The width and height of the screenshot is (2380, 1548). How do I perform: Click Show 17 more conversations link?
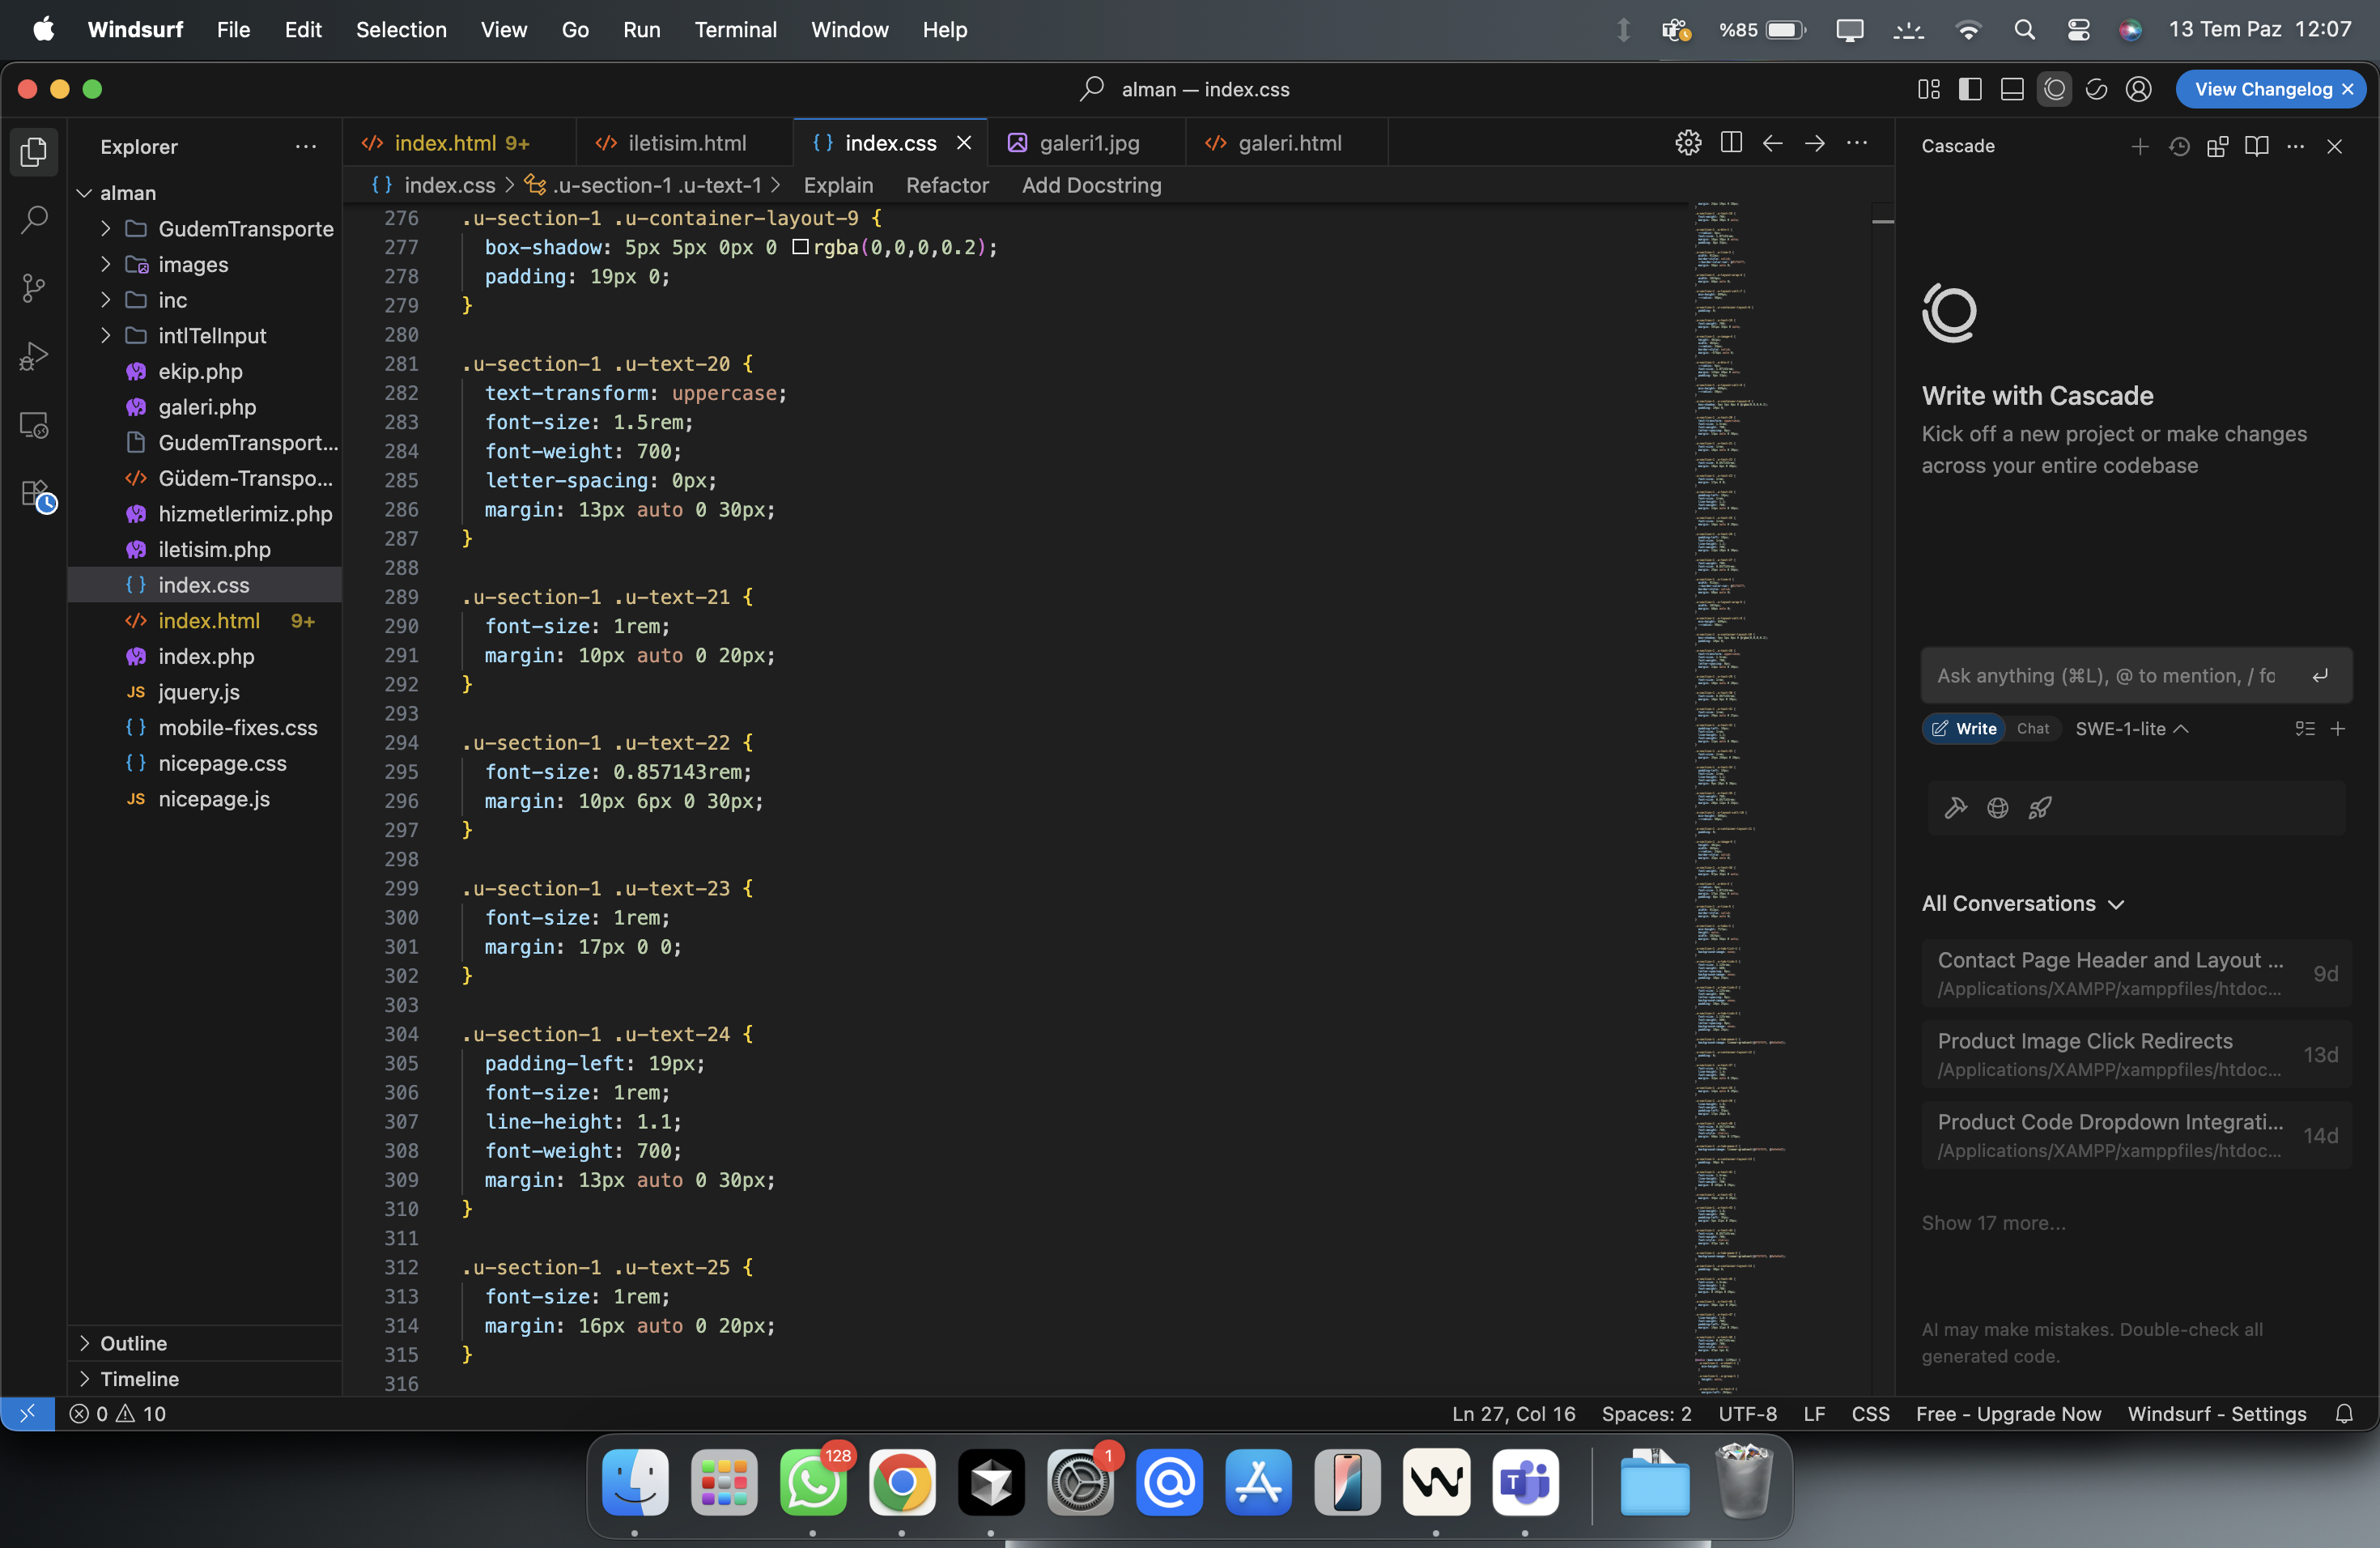pos(1993,1222)
